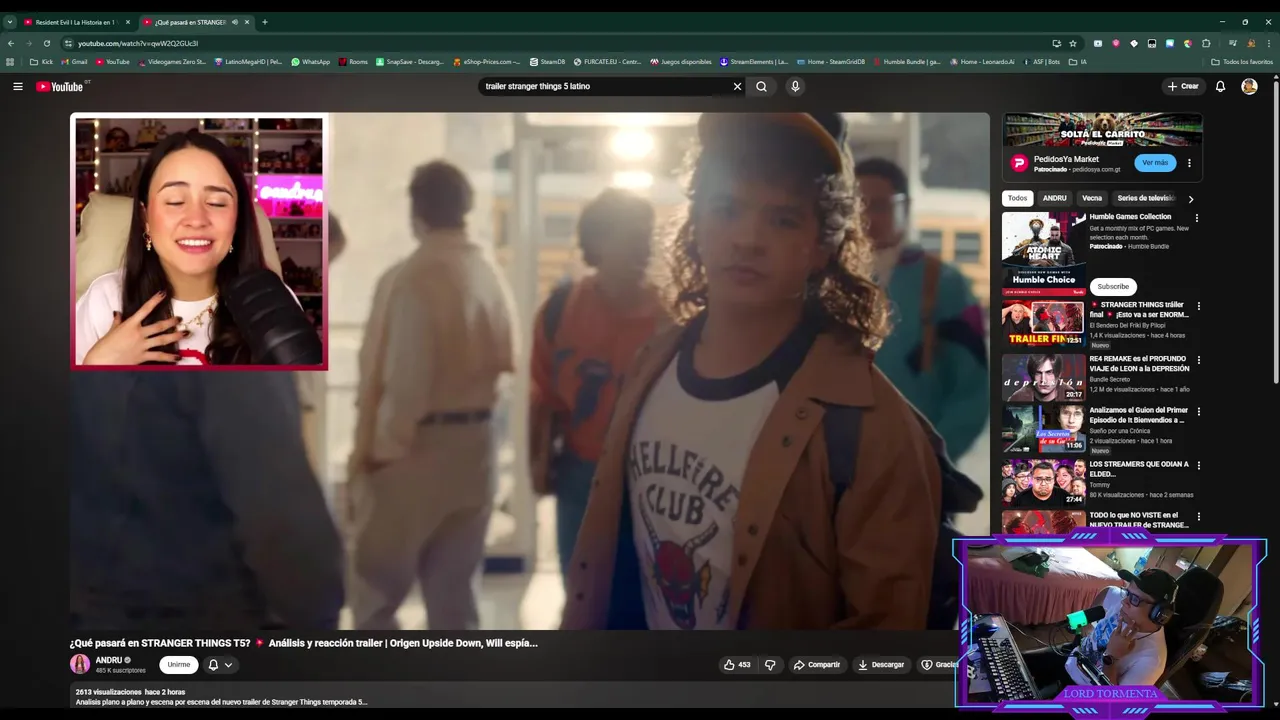This screenshot has width=1280, height=720.
Task: Open the install app icon in address bar
Action: (1056, 43)
